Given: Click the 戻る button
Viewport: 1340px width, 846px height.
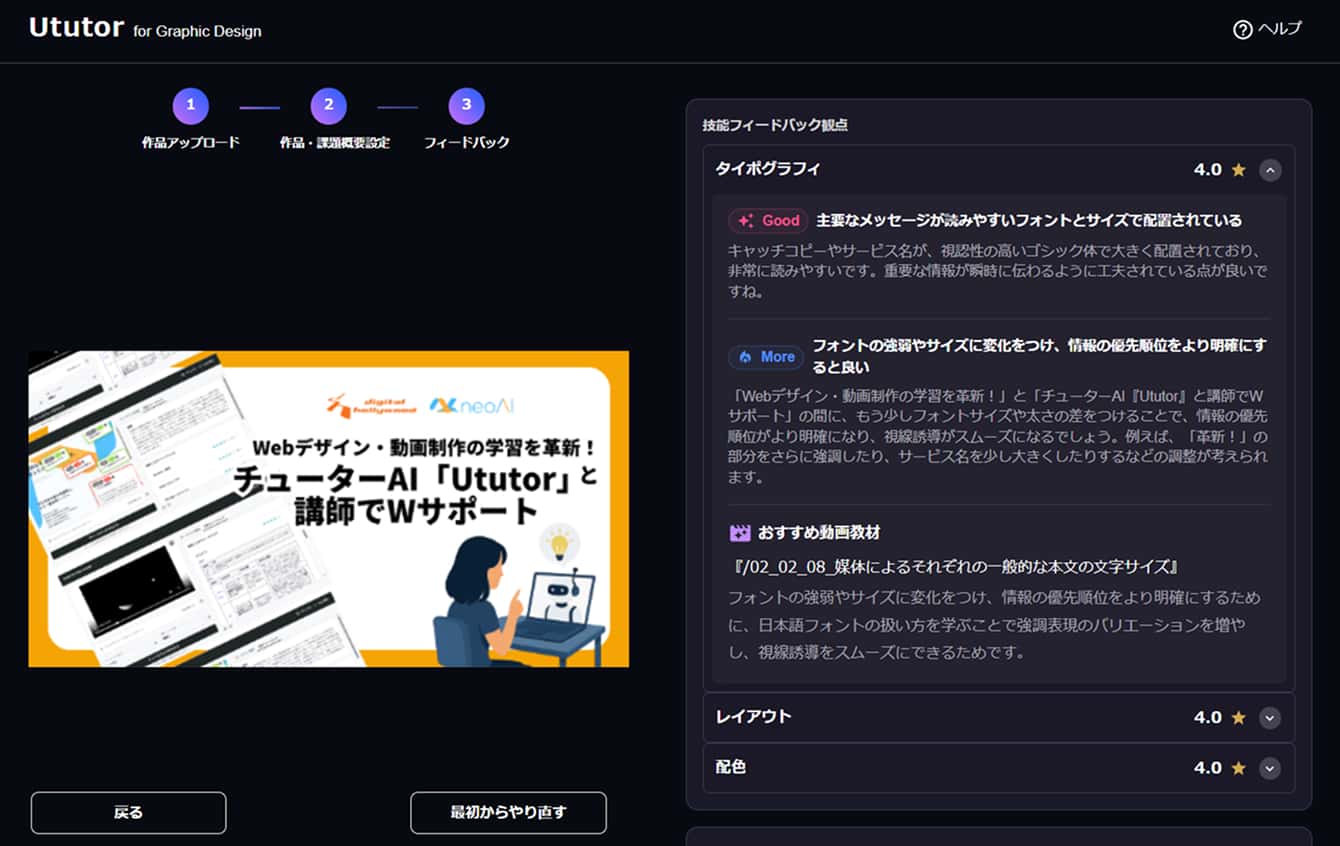Looking at the screenshot, I should (x=128, y=812).
